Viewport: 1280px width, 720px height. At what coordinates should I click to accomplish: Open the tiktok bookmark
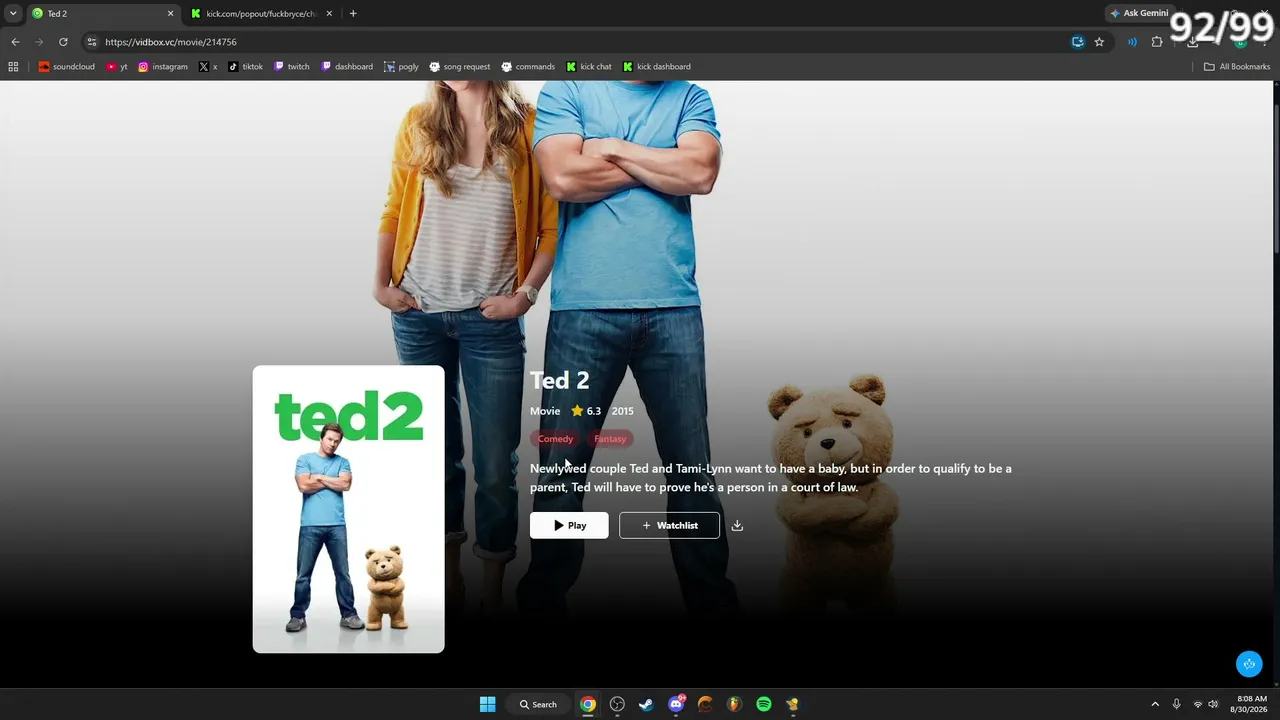tap(246, 67)
